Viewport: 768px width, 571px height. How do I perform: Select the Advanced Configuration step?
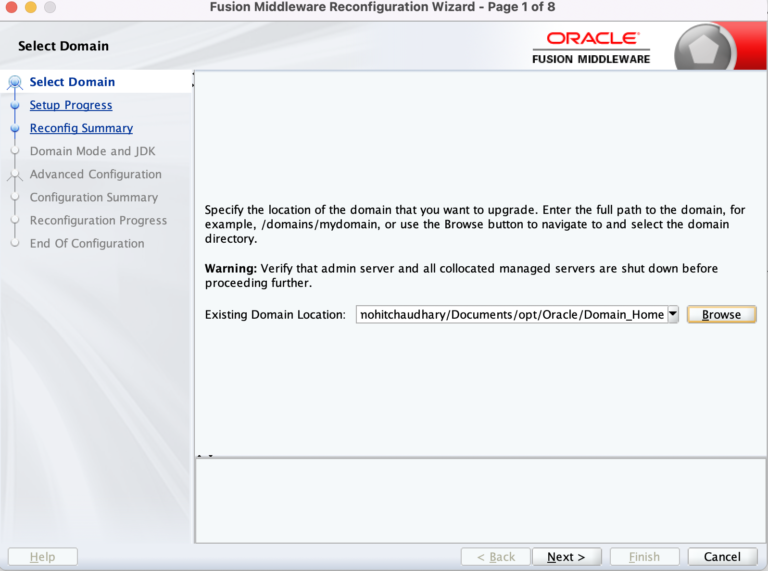click(x=96, y=174)
